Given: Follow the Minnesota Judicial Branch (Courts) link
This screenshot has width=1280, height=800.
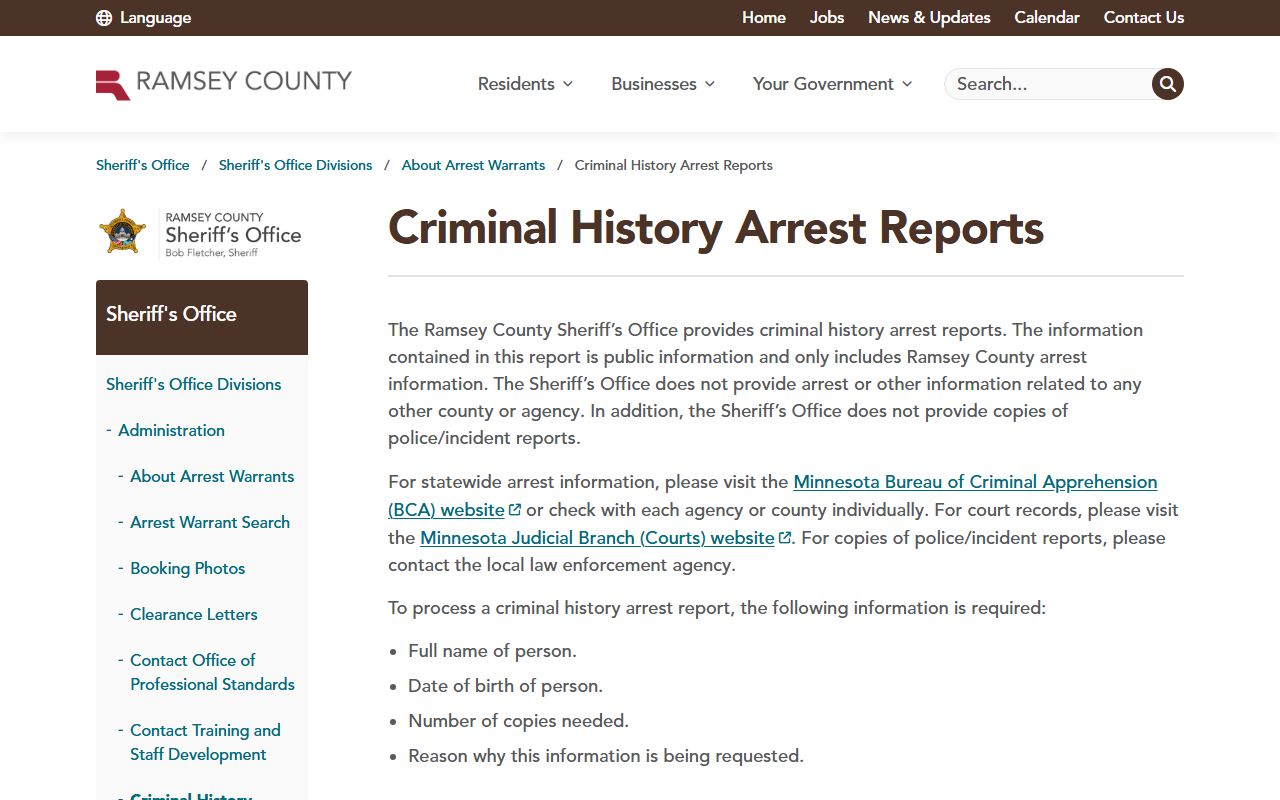Looking at the screenshot, I should [x=597, y=538].
